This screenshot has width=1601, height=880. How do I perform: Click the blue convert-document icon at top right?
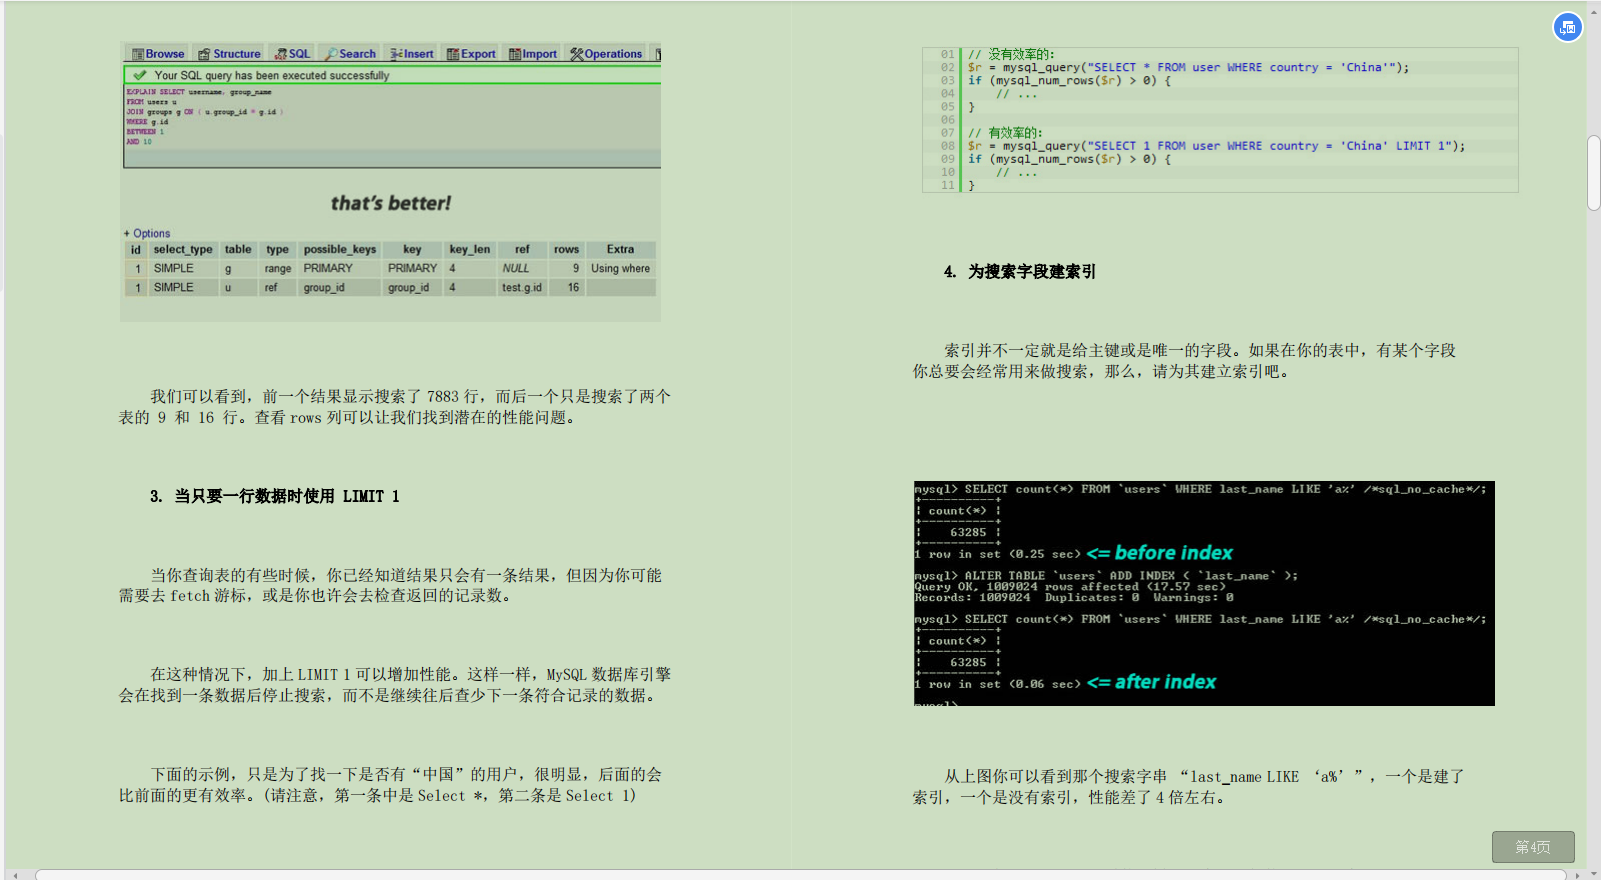click(x=1567, y=27)
